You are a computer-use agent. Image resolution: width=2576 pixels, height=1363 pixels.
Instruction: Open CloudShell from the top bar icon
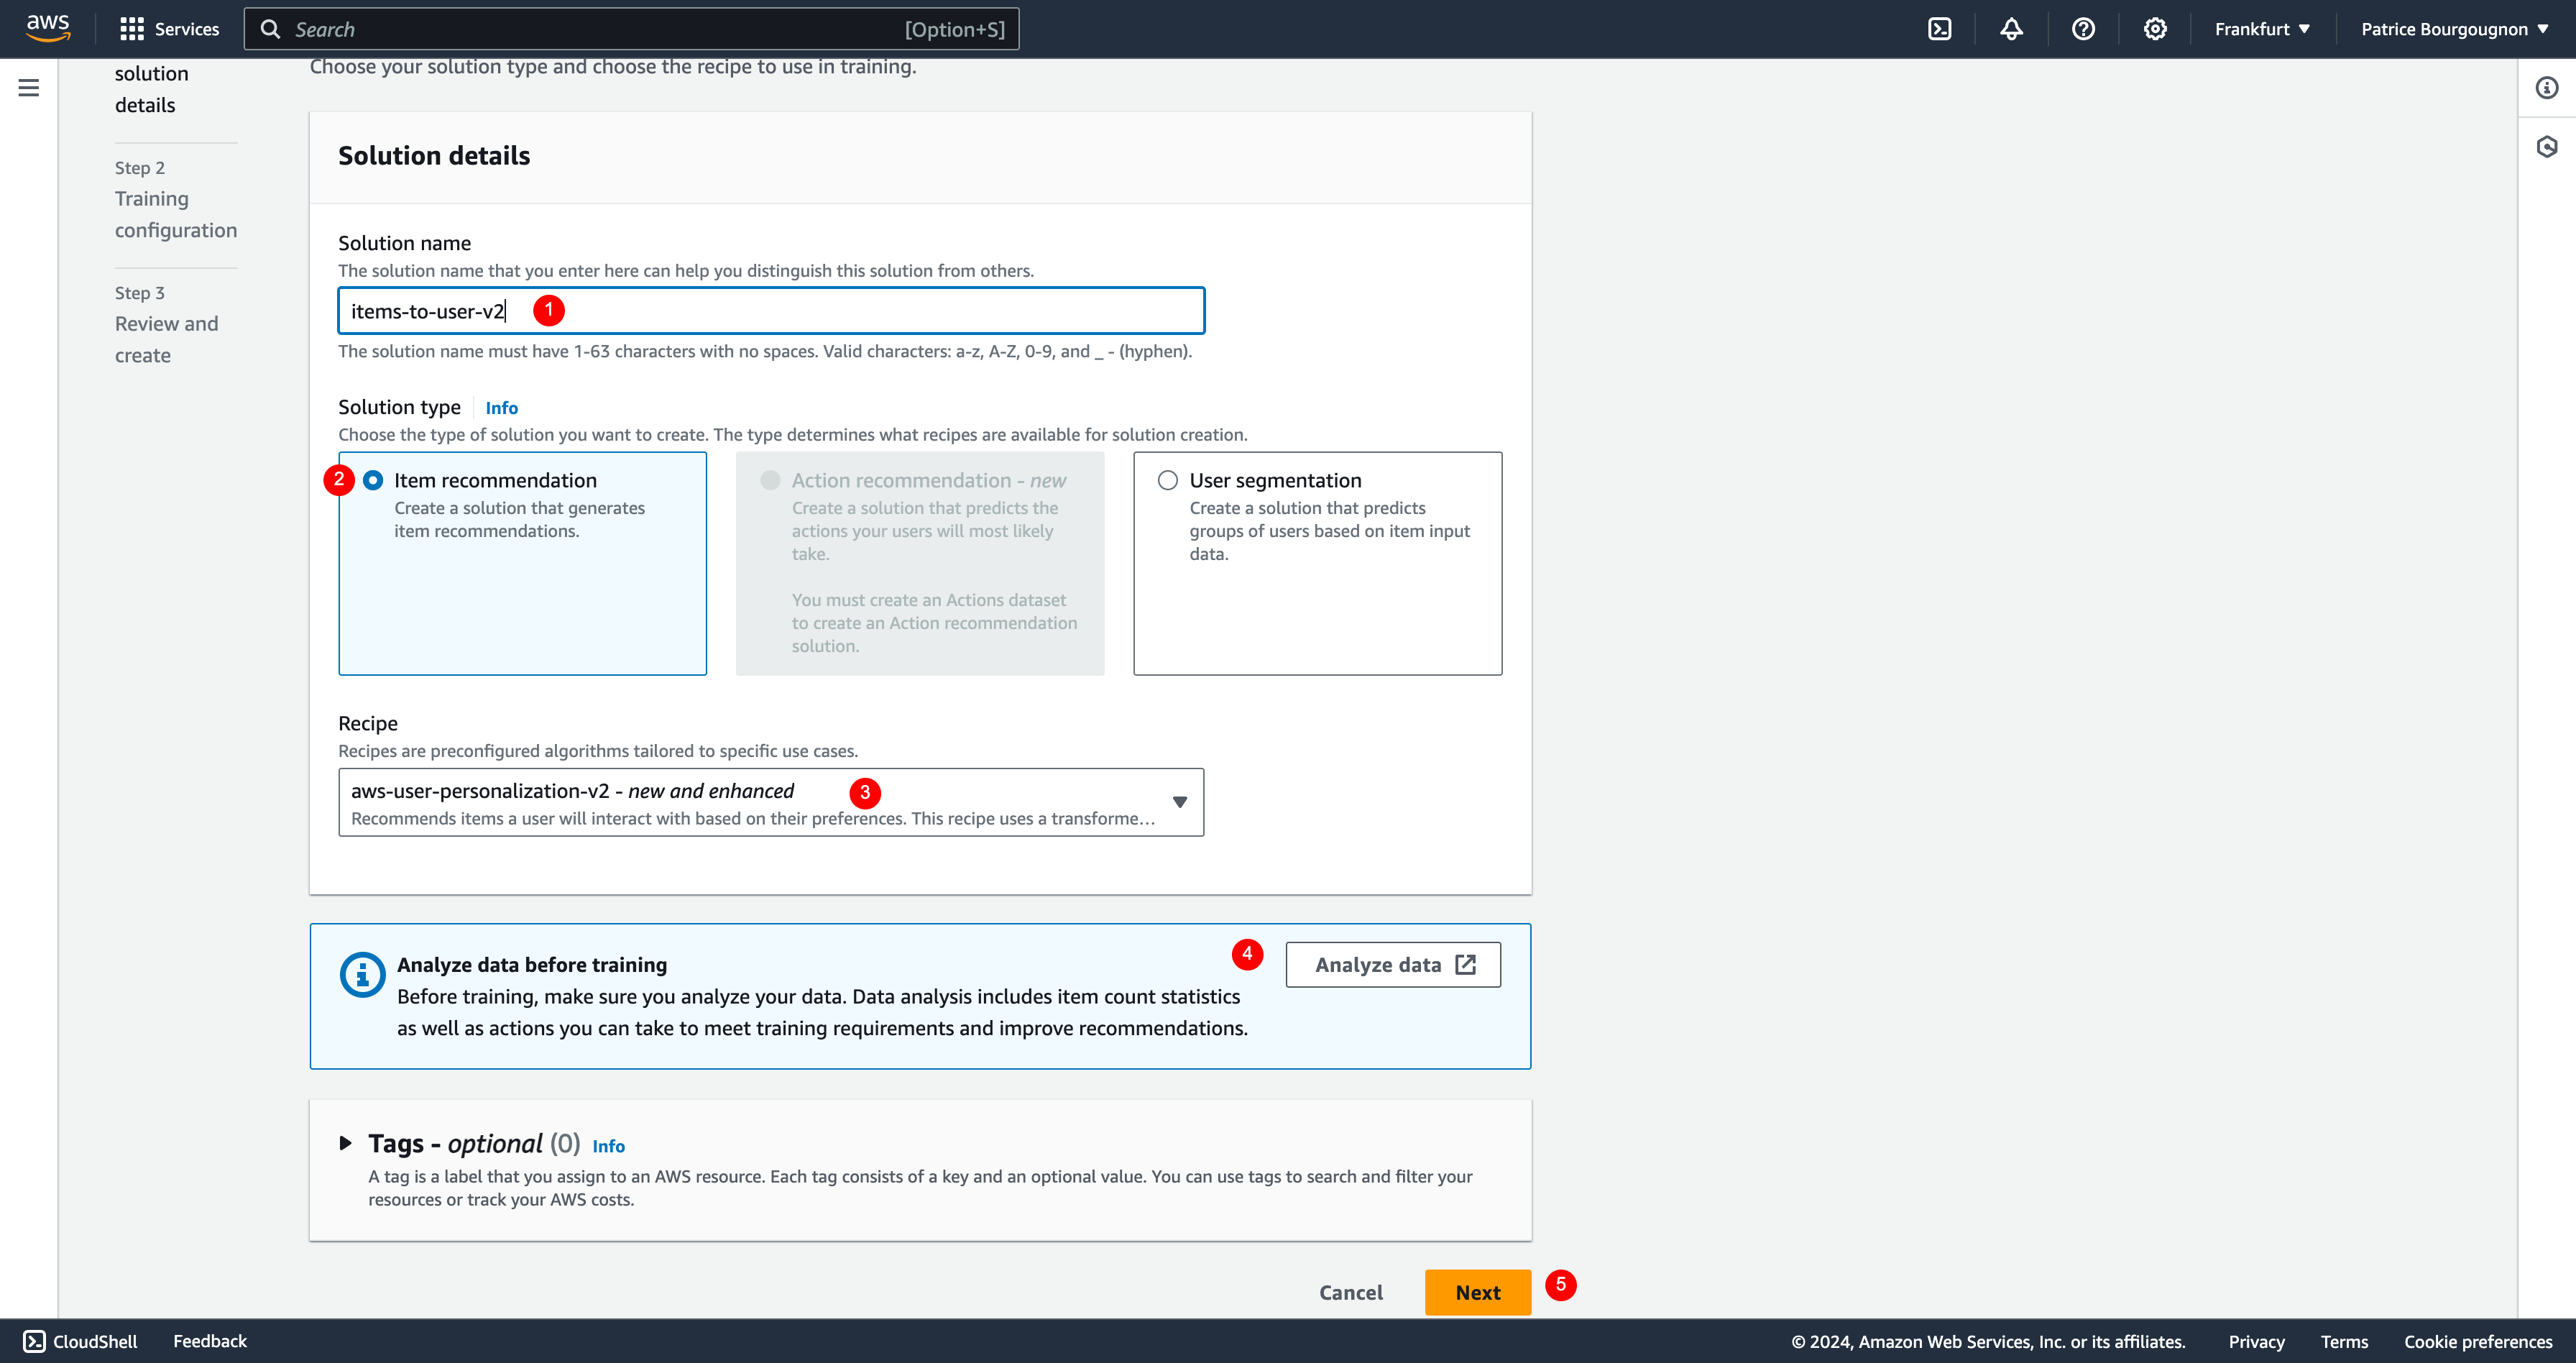pyautogui.click(x=1939, y=29)
